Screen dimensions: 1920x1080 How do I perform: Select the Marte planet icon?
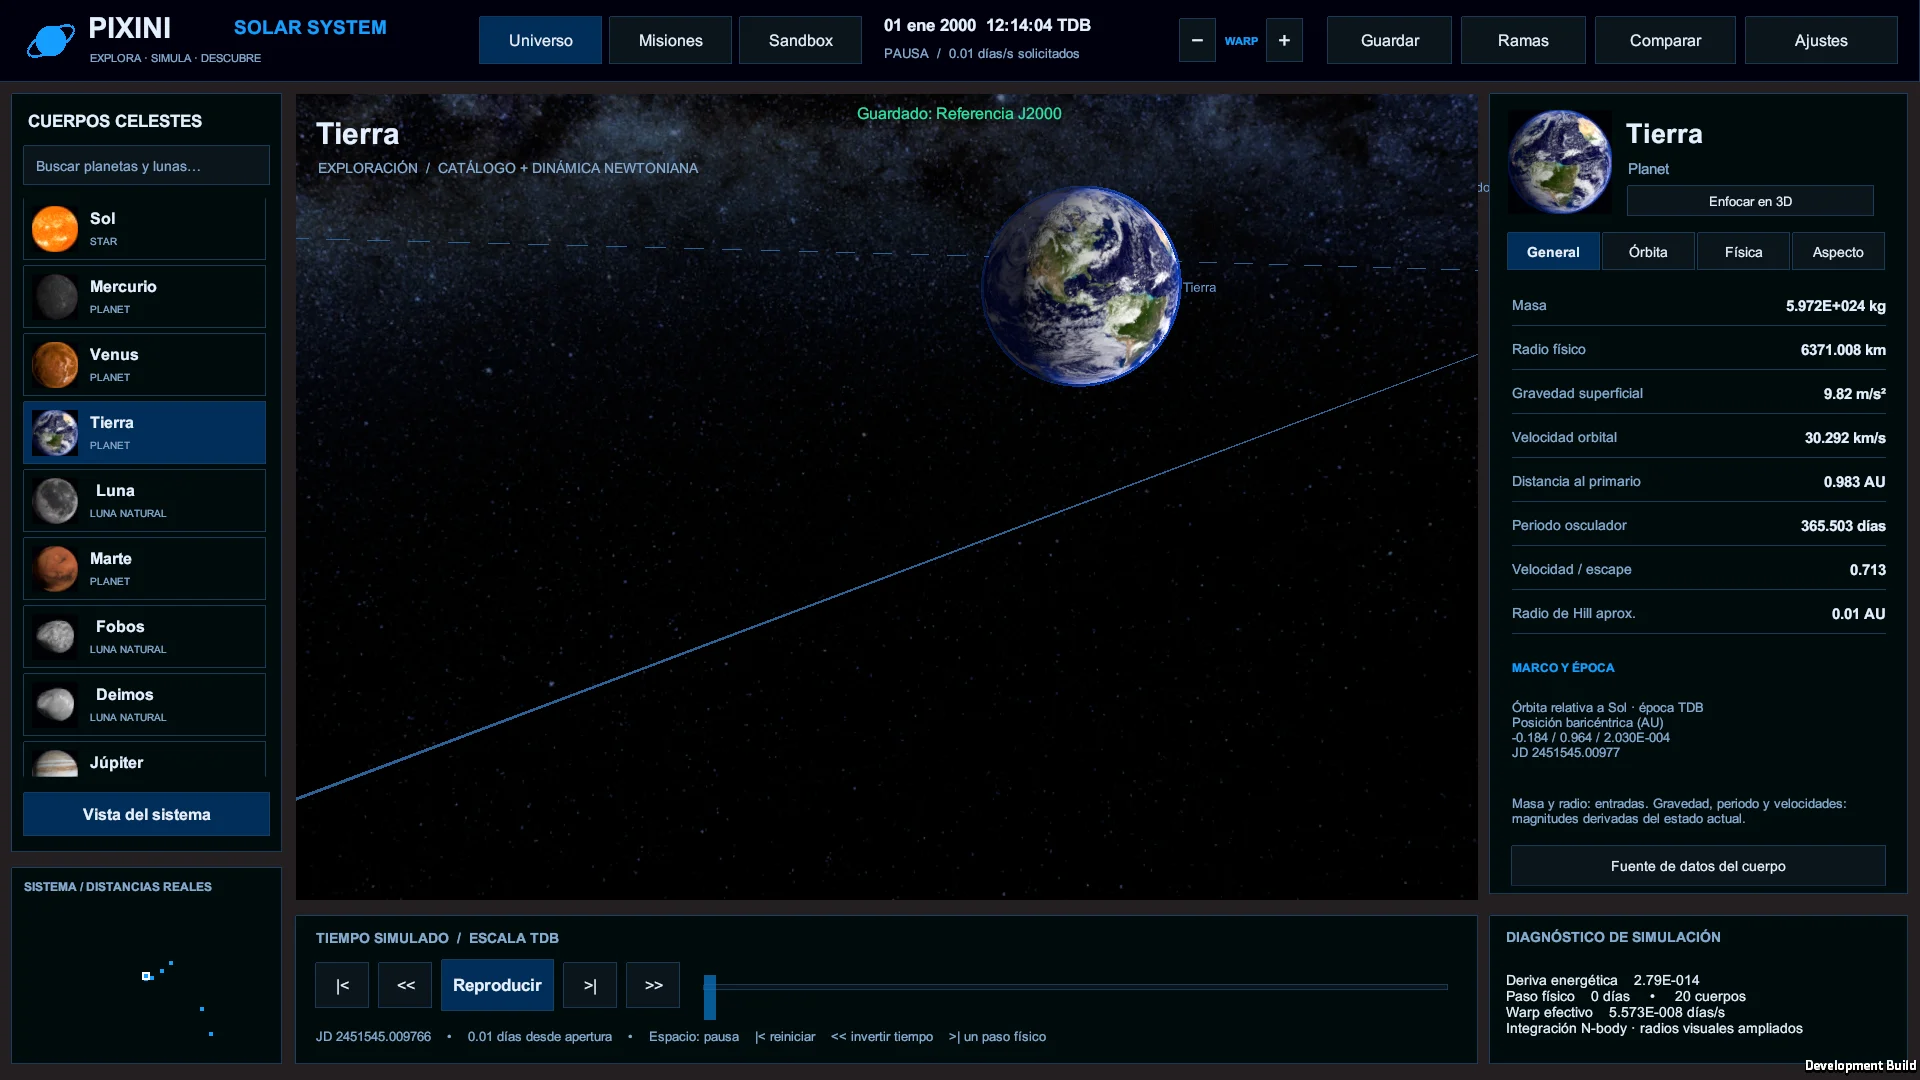point(55,569)
